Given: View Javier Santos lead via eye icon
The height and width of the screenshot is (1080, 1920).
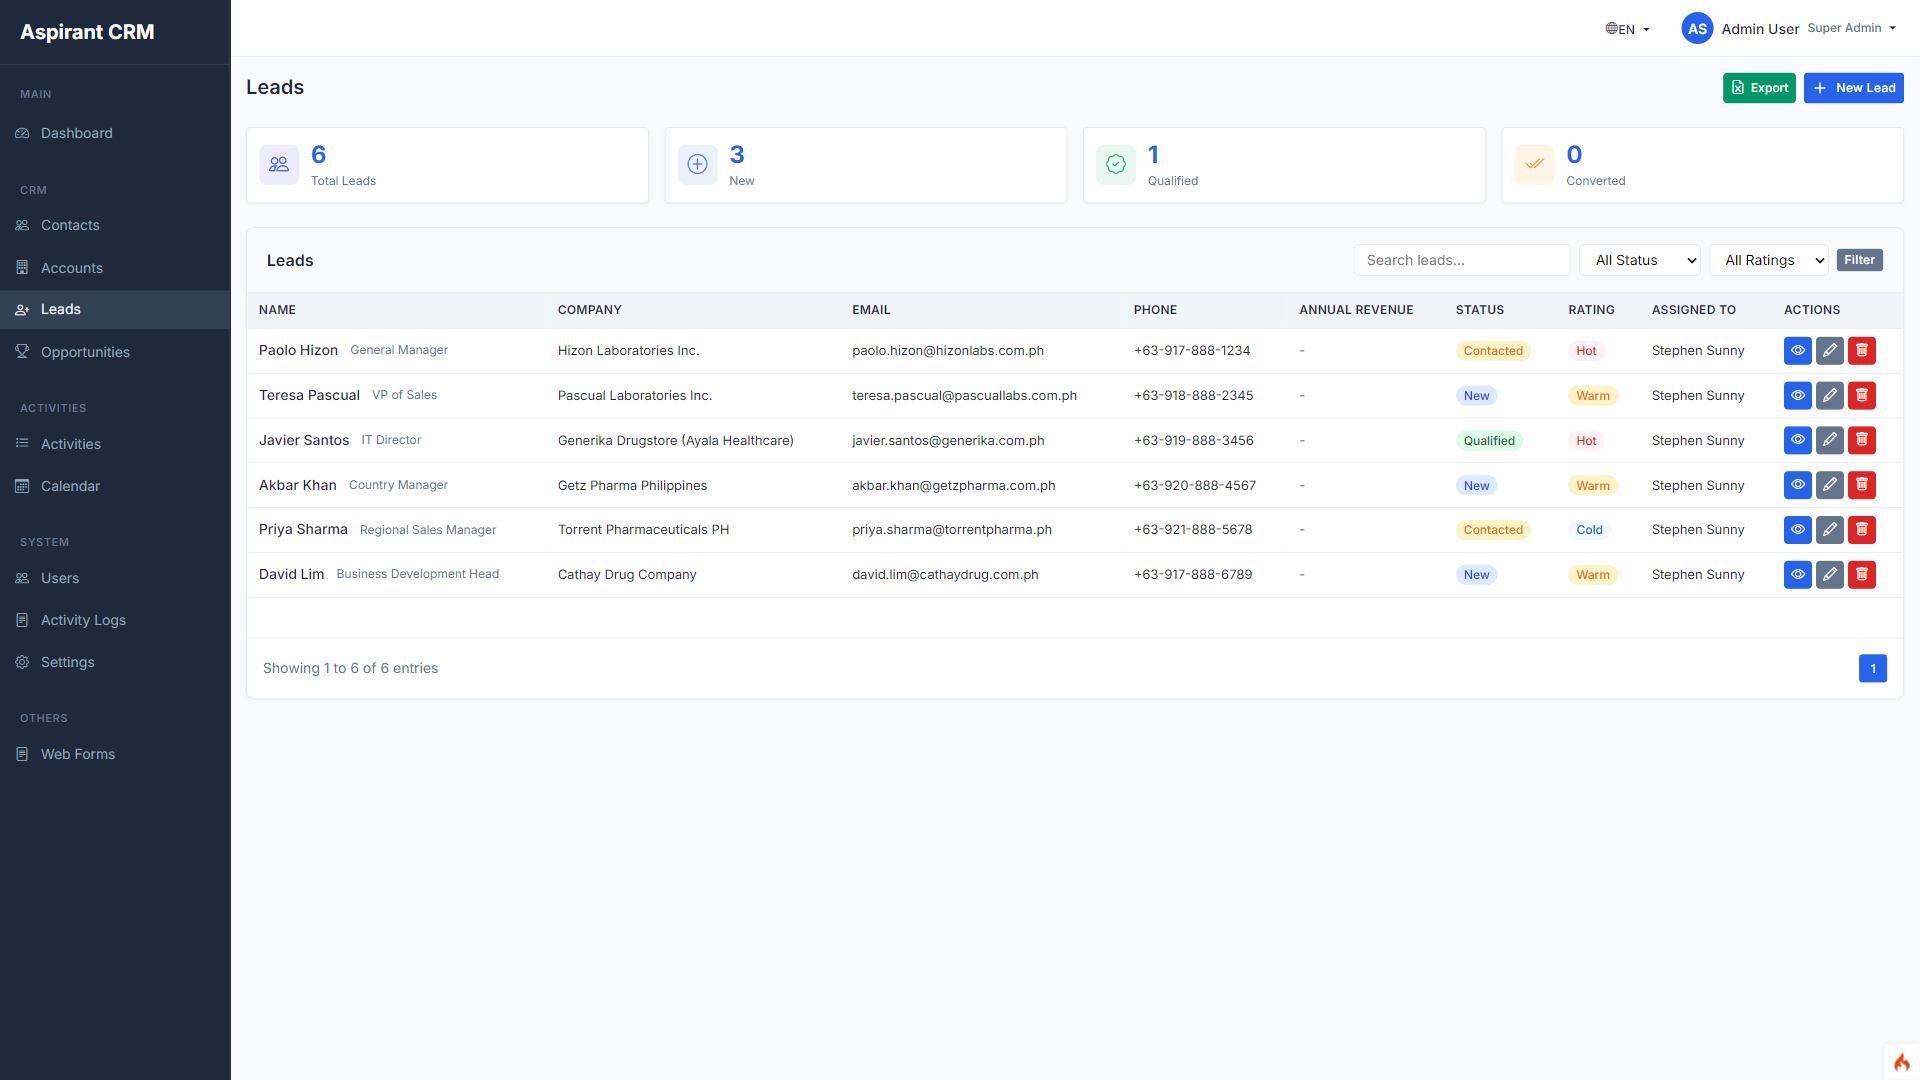Looking at the screenshot, I should coord(1797,441).
